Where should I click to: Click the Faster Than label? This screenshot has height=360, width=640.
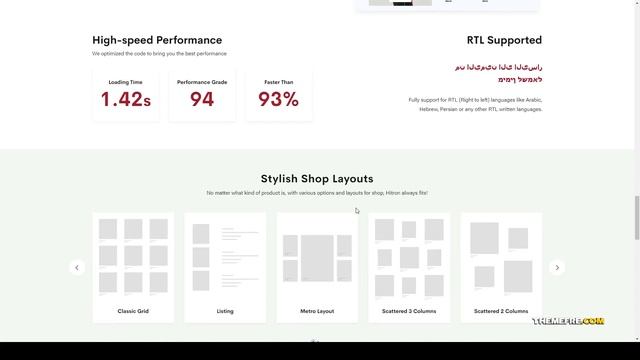[x=279, y=82]
